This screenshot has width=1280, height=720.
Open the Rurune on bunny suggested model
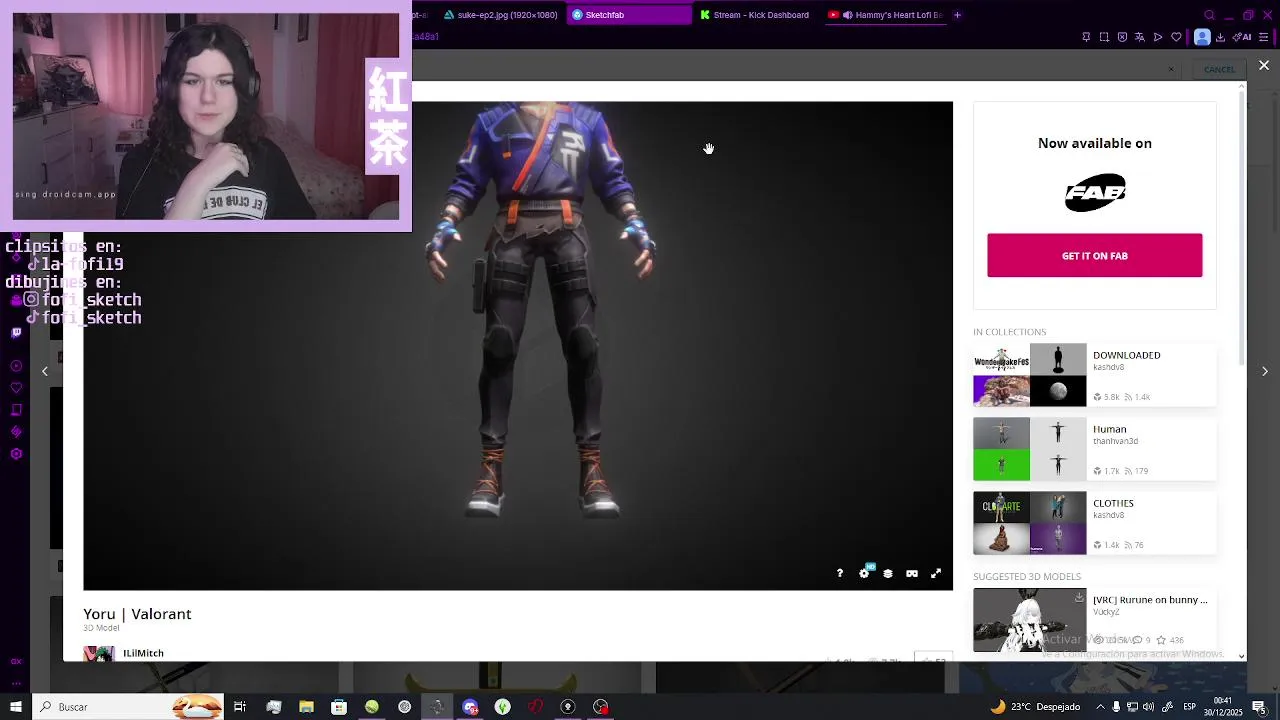coord(1150,600)
